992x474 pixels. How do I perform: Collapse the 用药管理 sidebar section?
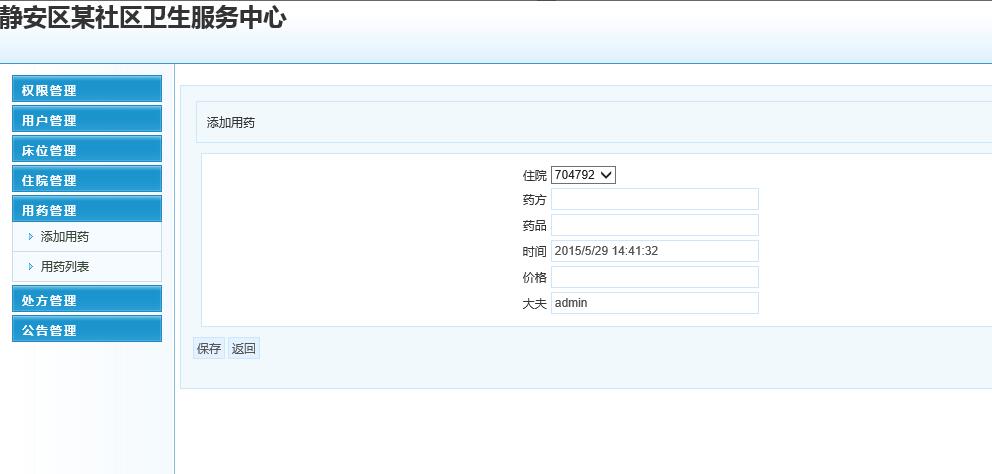click(x=87, y=209)
